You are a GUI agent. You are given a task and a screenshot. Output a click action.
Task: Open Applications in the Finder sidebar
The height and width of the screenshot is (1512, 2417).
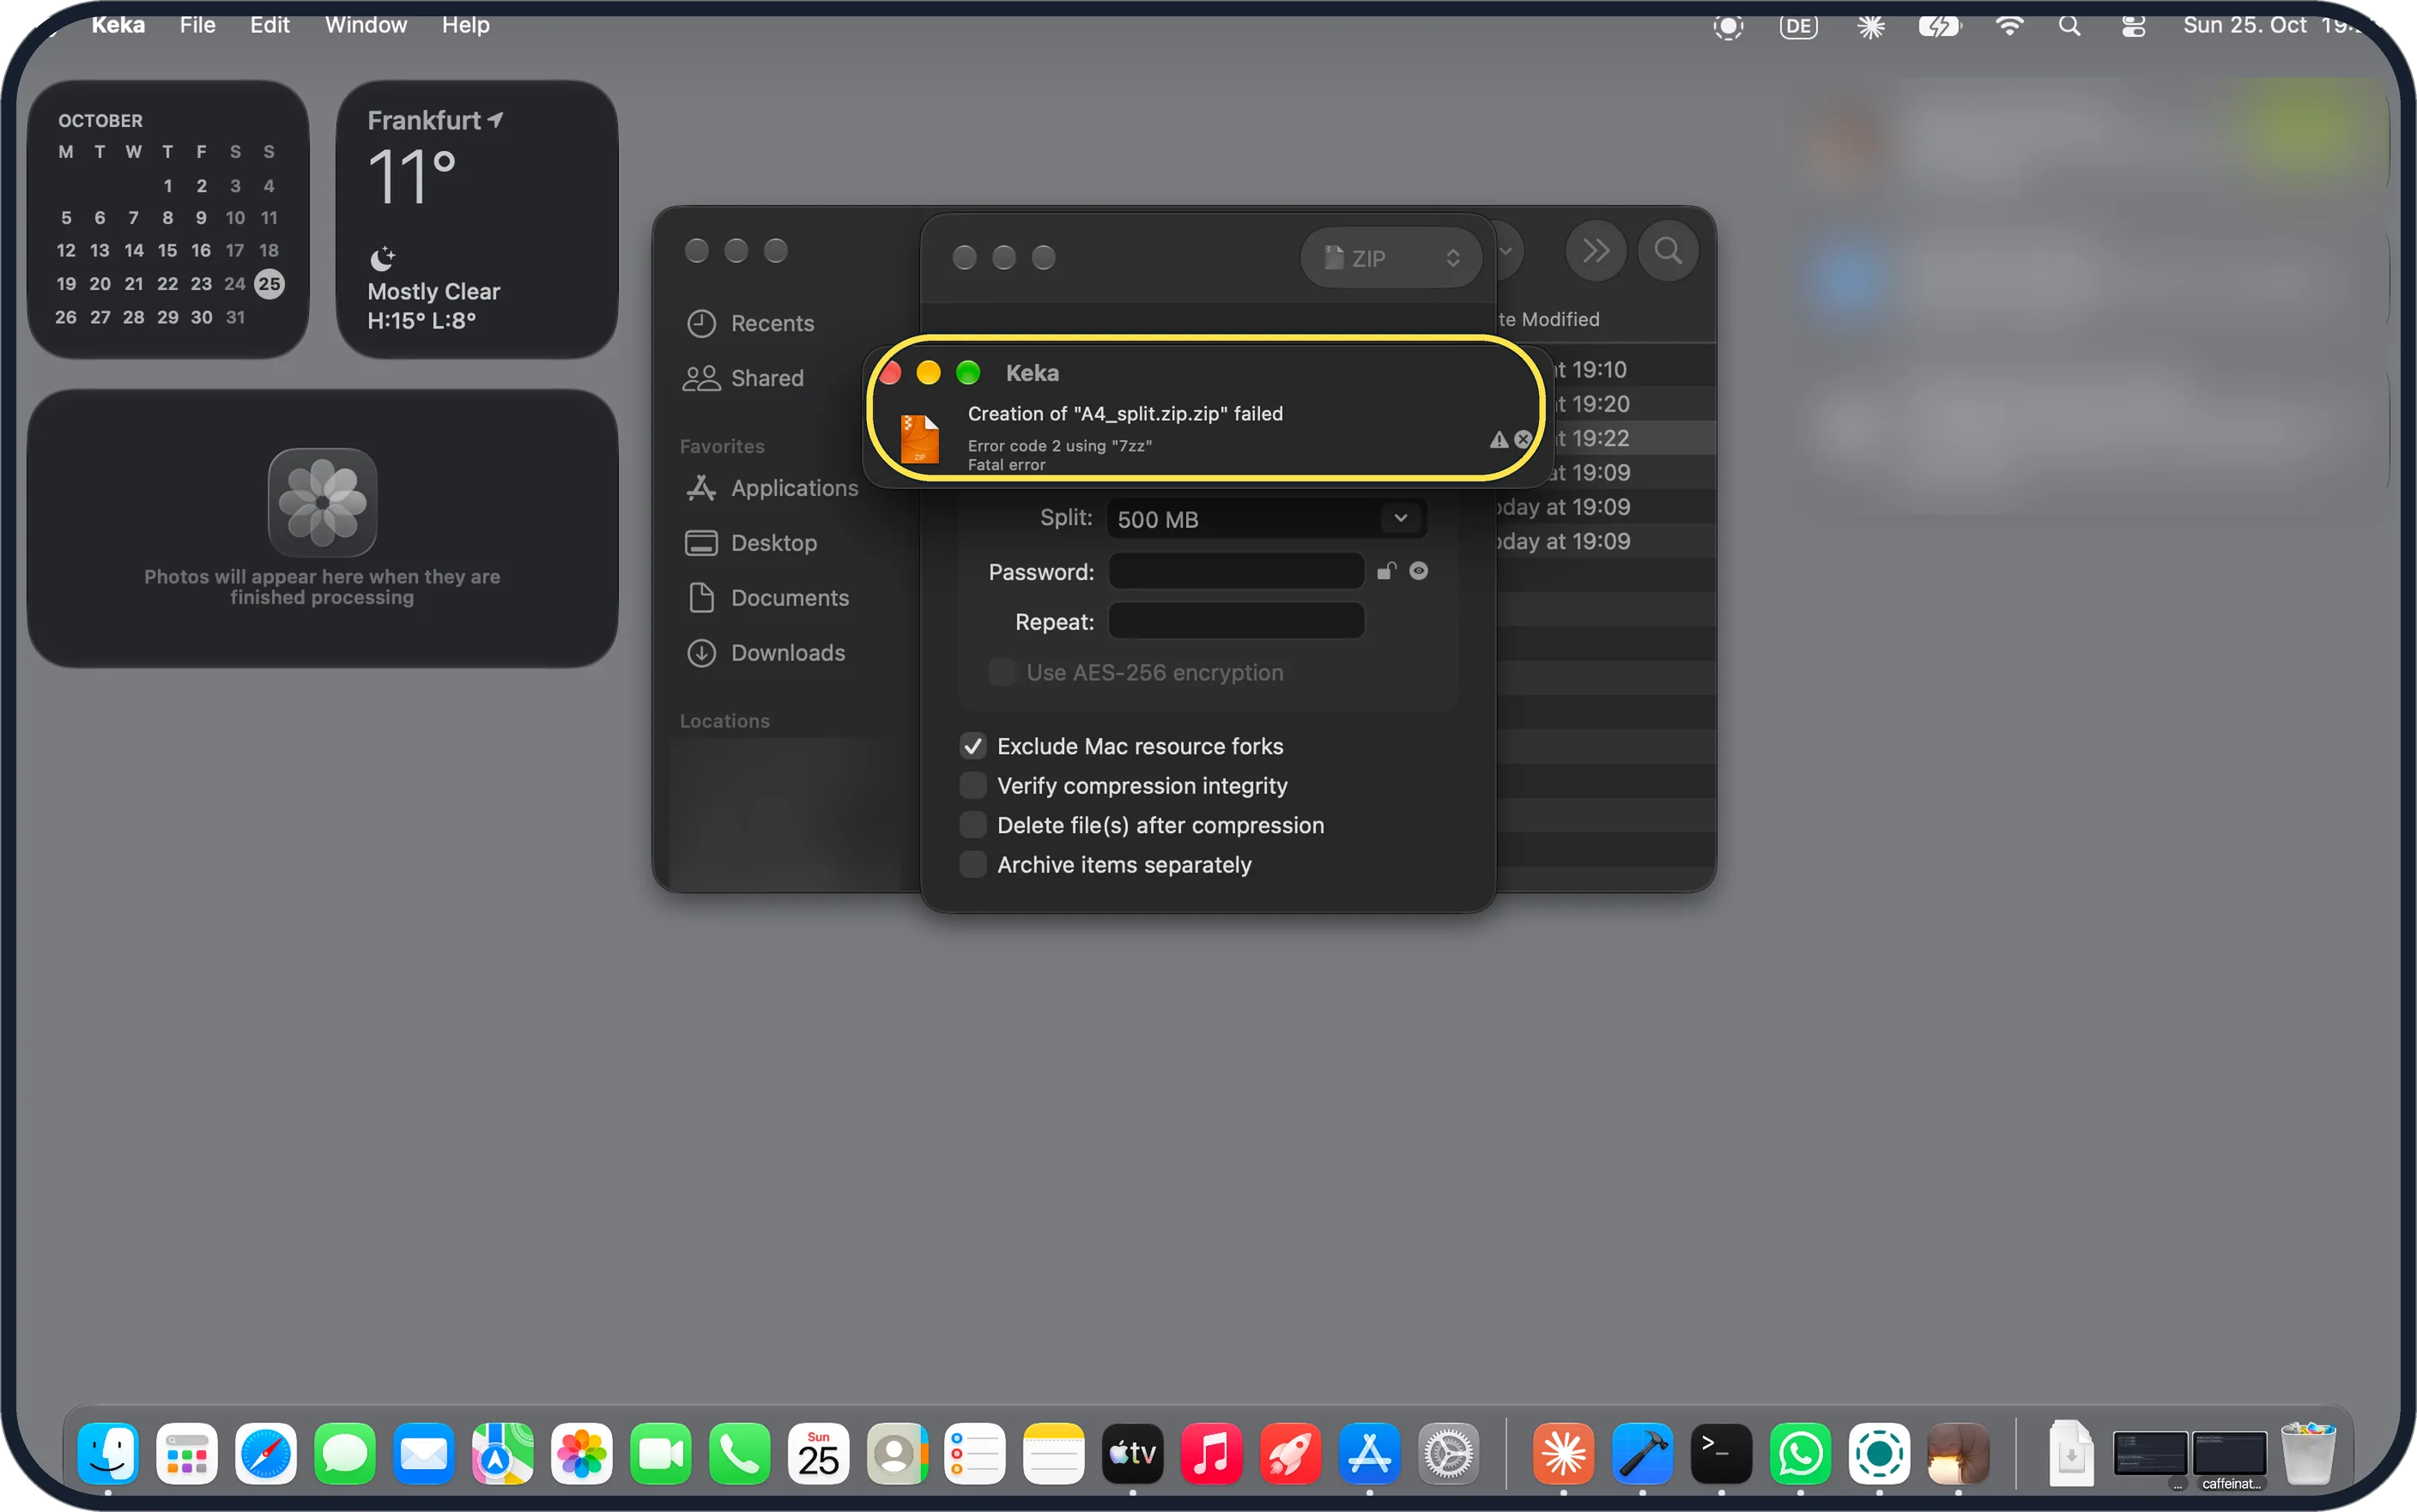click(x=772, y=488)
